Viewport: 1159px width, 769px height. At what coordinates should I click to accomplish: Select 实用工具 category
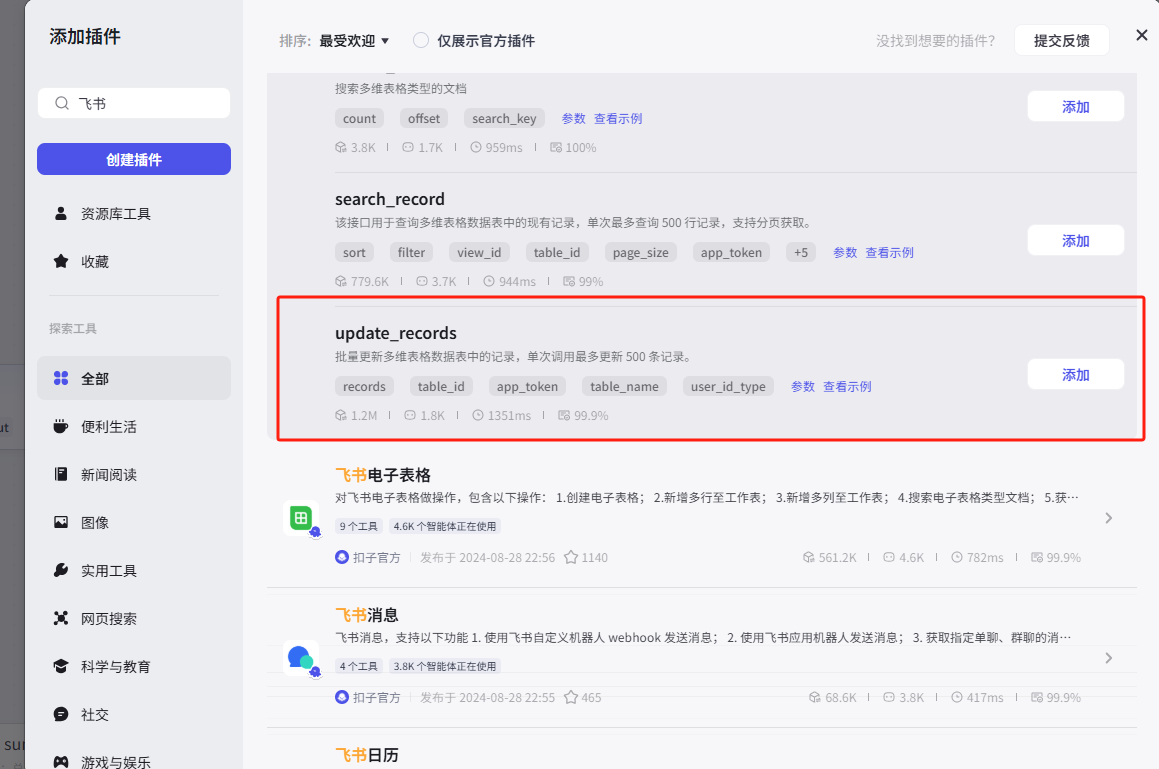[x=134, y=570]
